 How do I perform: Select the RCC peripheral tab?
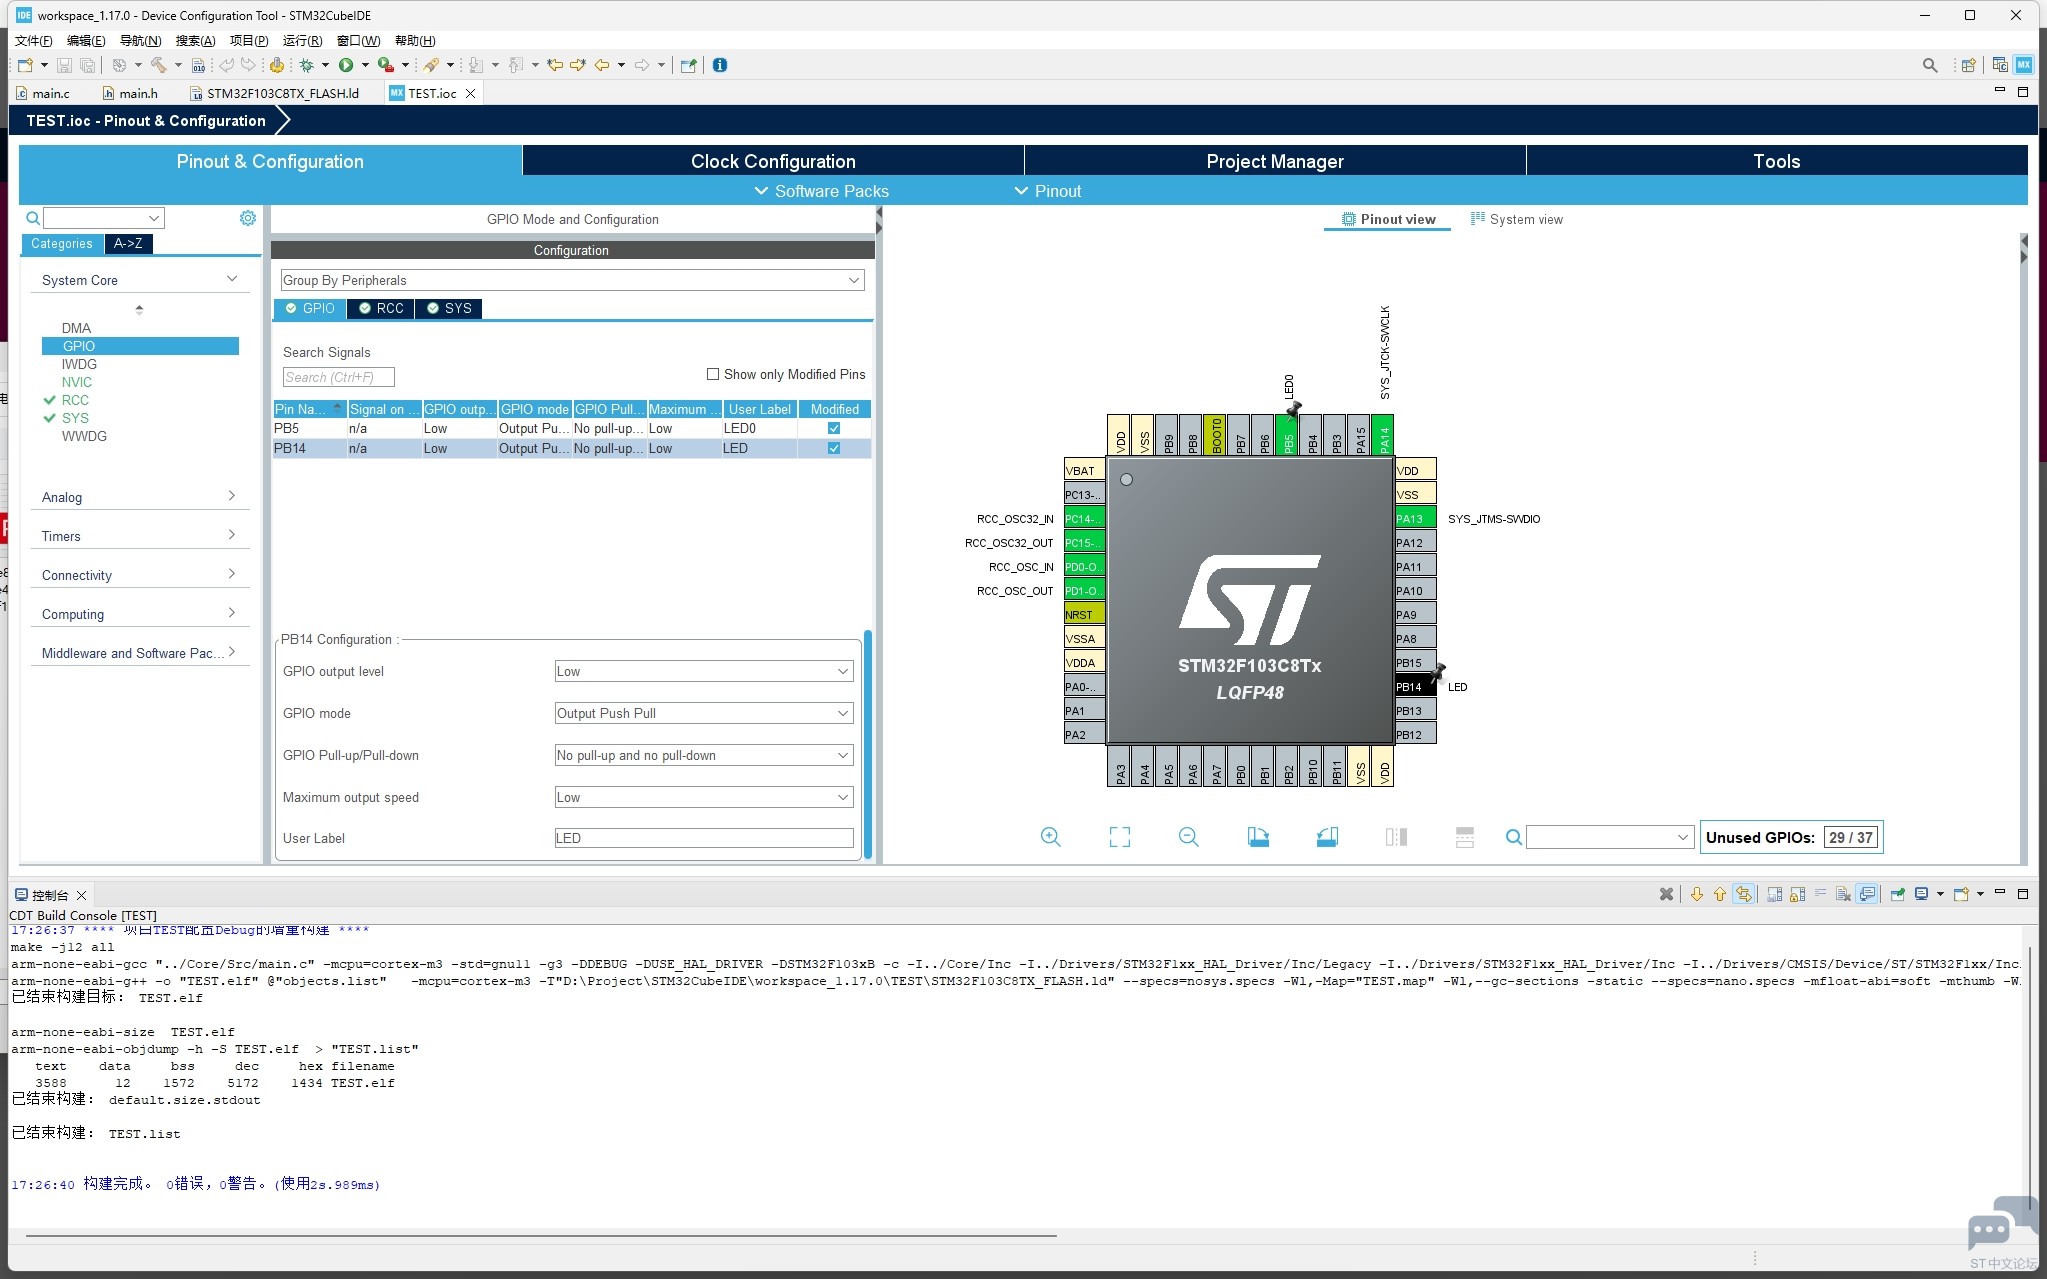click(381, 308)
